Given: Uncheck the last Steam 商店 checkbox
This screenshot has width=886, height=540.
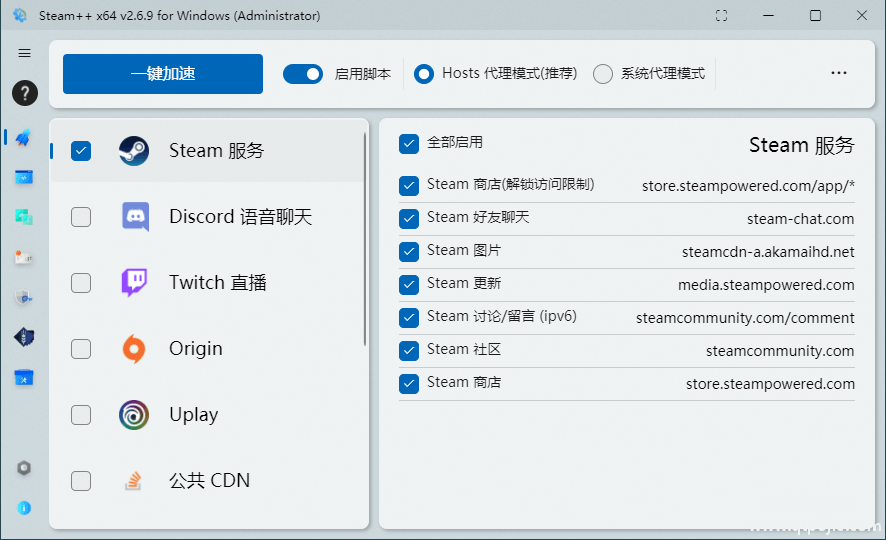Looking at the screenshot, I should tap(409, 384).
